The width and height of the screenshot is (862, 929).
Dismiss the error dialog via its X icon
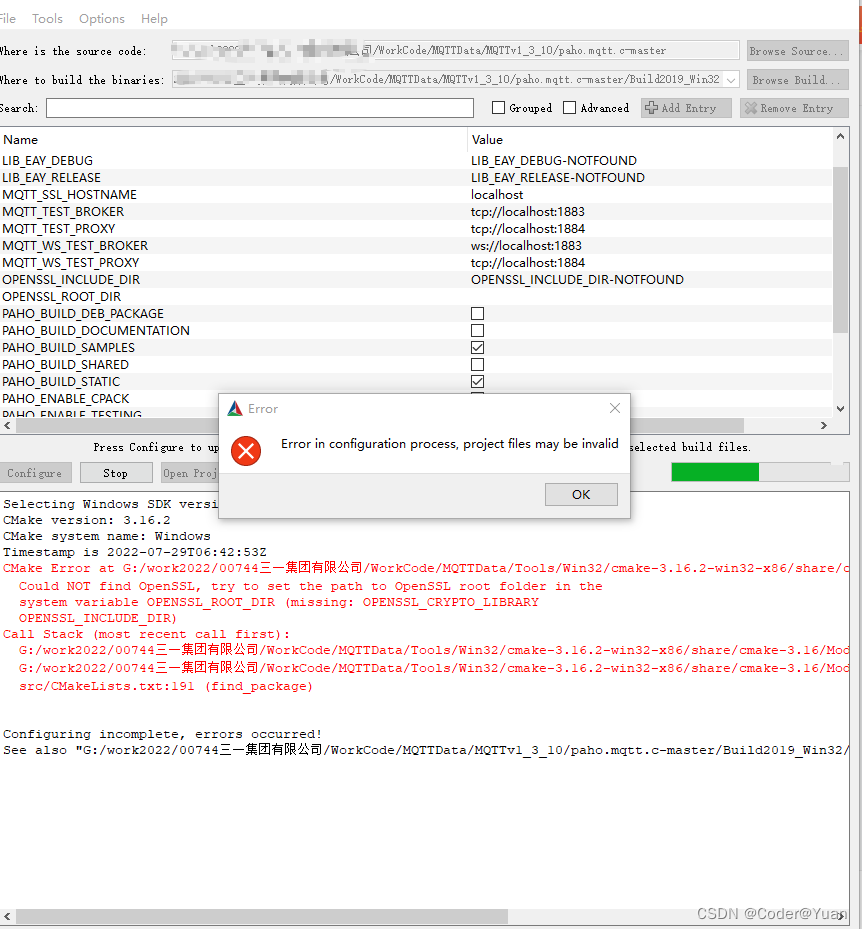[x=614, y=408]
